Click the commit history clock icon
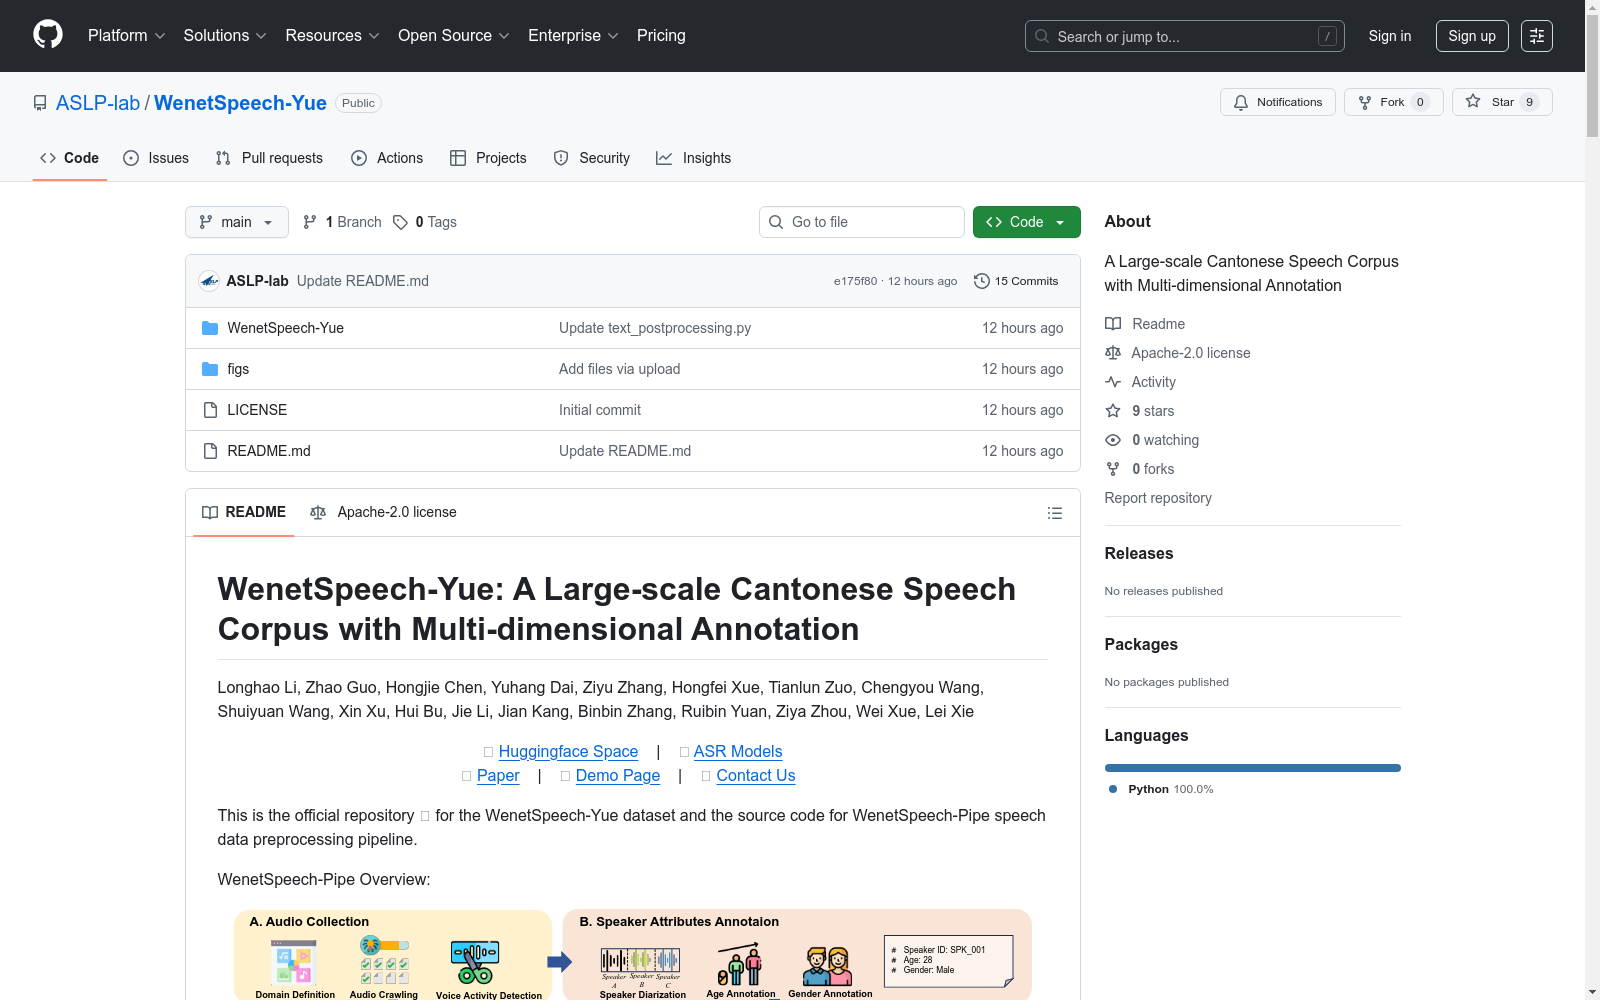The image size is (1600, 1000). 982,281
